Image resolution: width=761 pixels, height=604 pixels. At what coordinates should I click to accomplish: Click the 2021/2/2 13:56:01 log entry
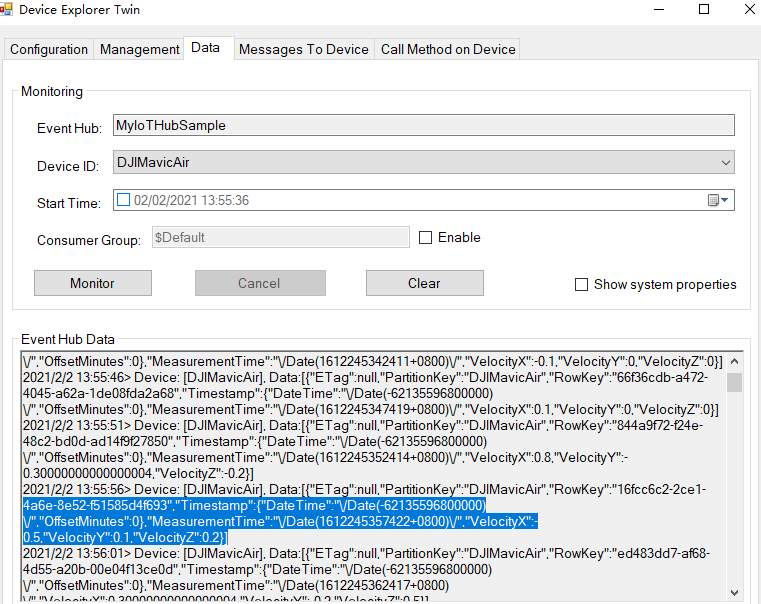(x=366, y=554)
